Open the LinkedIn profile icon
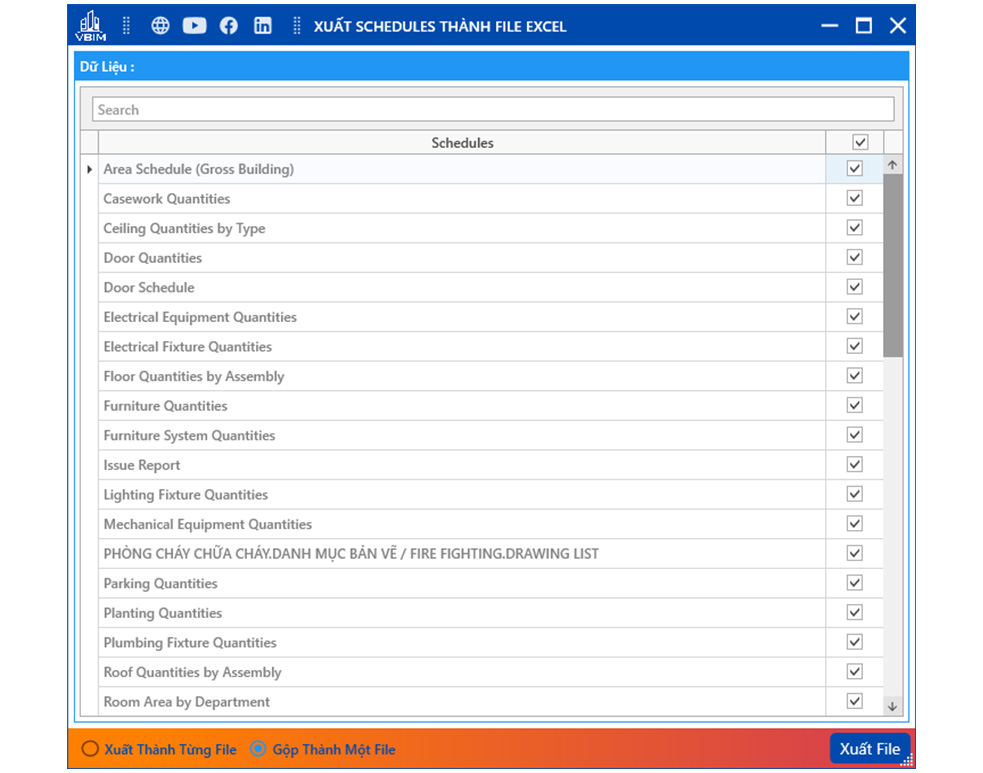 [263, 26]
